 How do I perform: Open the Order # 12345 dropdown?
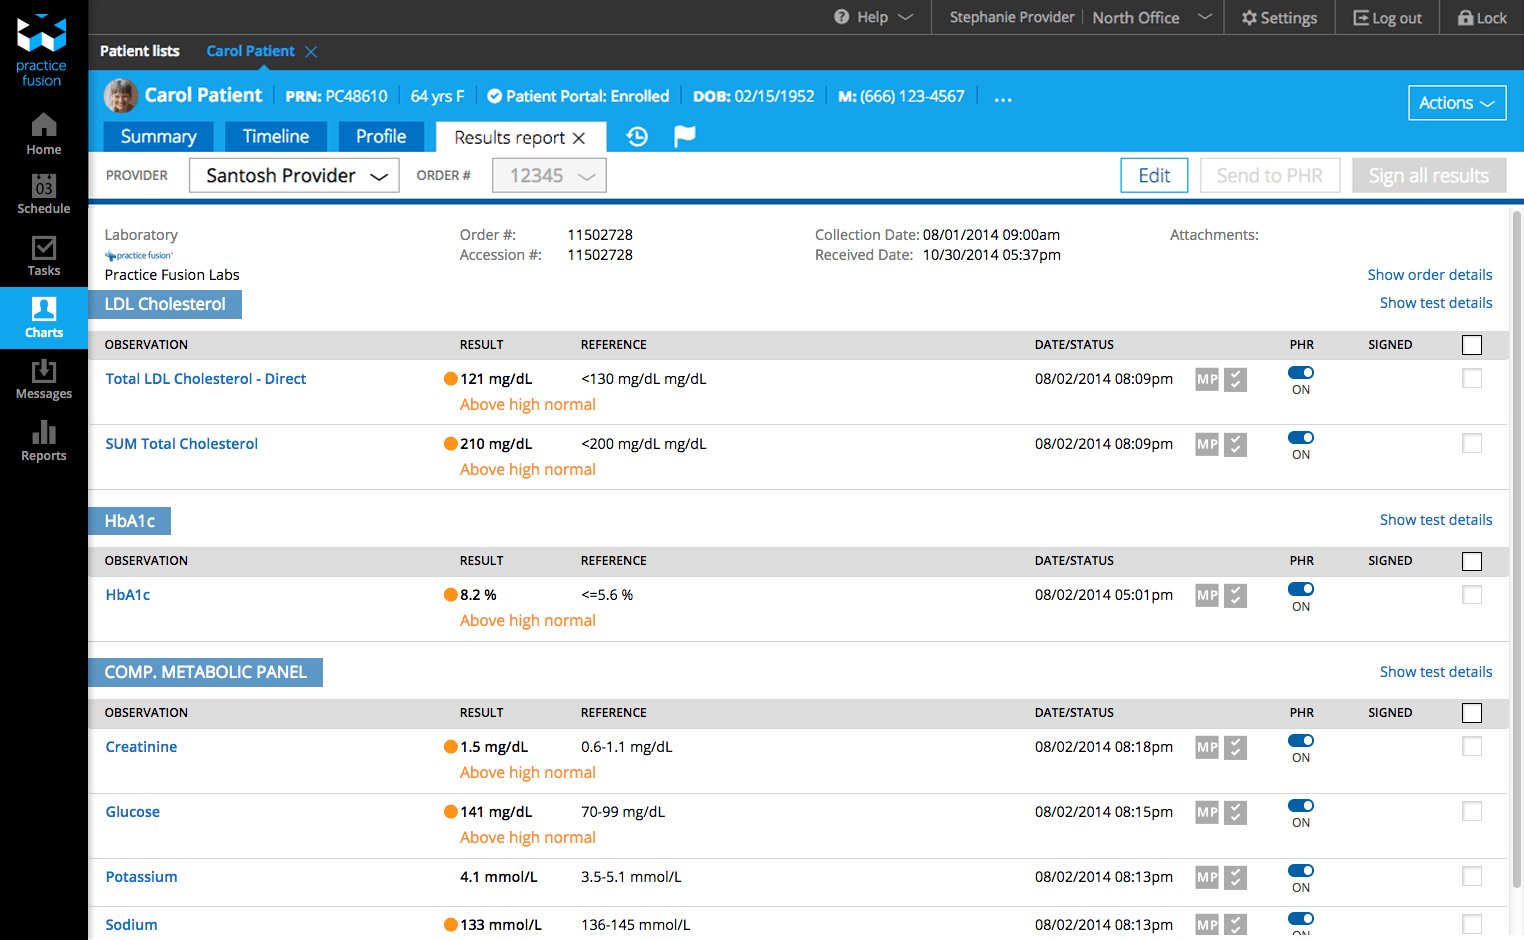(549, 176)
